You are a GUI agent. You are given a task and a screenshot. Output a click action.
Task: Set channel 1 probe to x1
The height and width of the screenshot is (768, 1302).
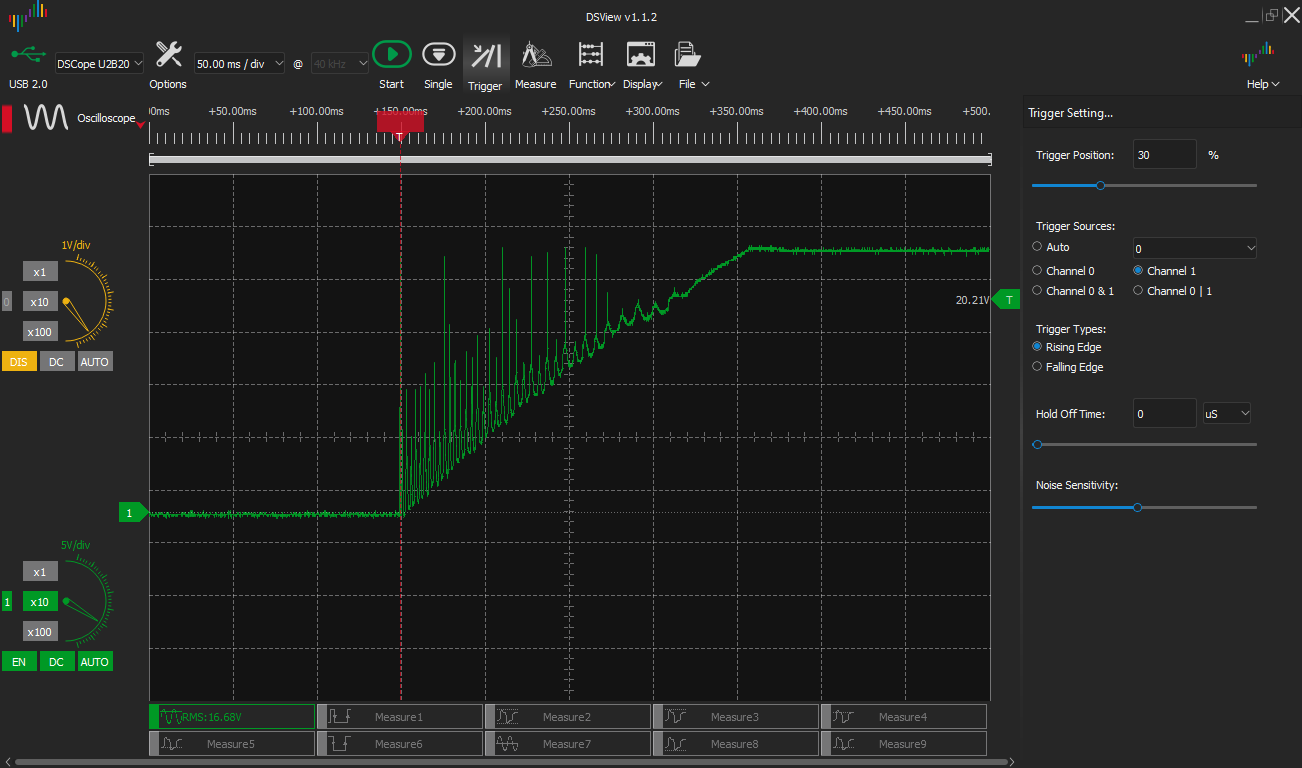click(40, 572)
